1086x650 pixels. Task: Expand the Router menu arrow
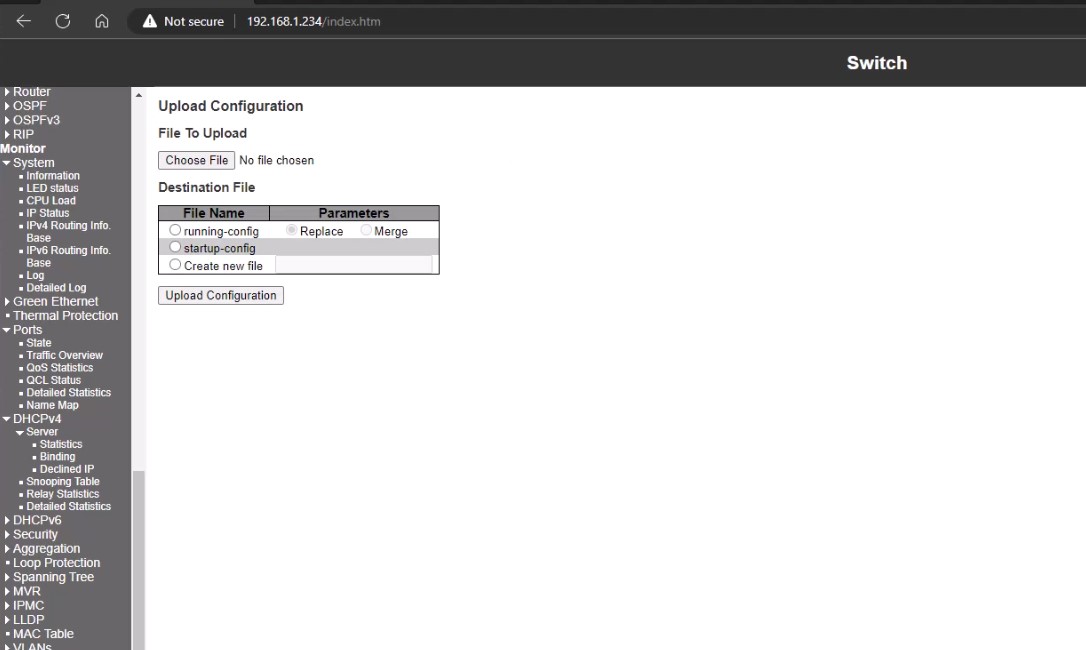pyautogui.click(x=7, y=91)
